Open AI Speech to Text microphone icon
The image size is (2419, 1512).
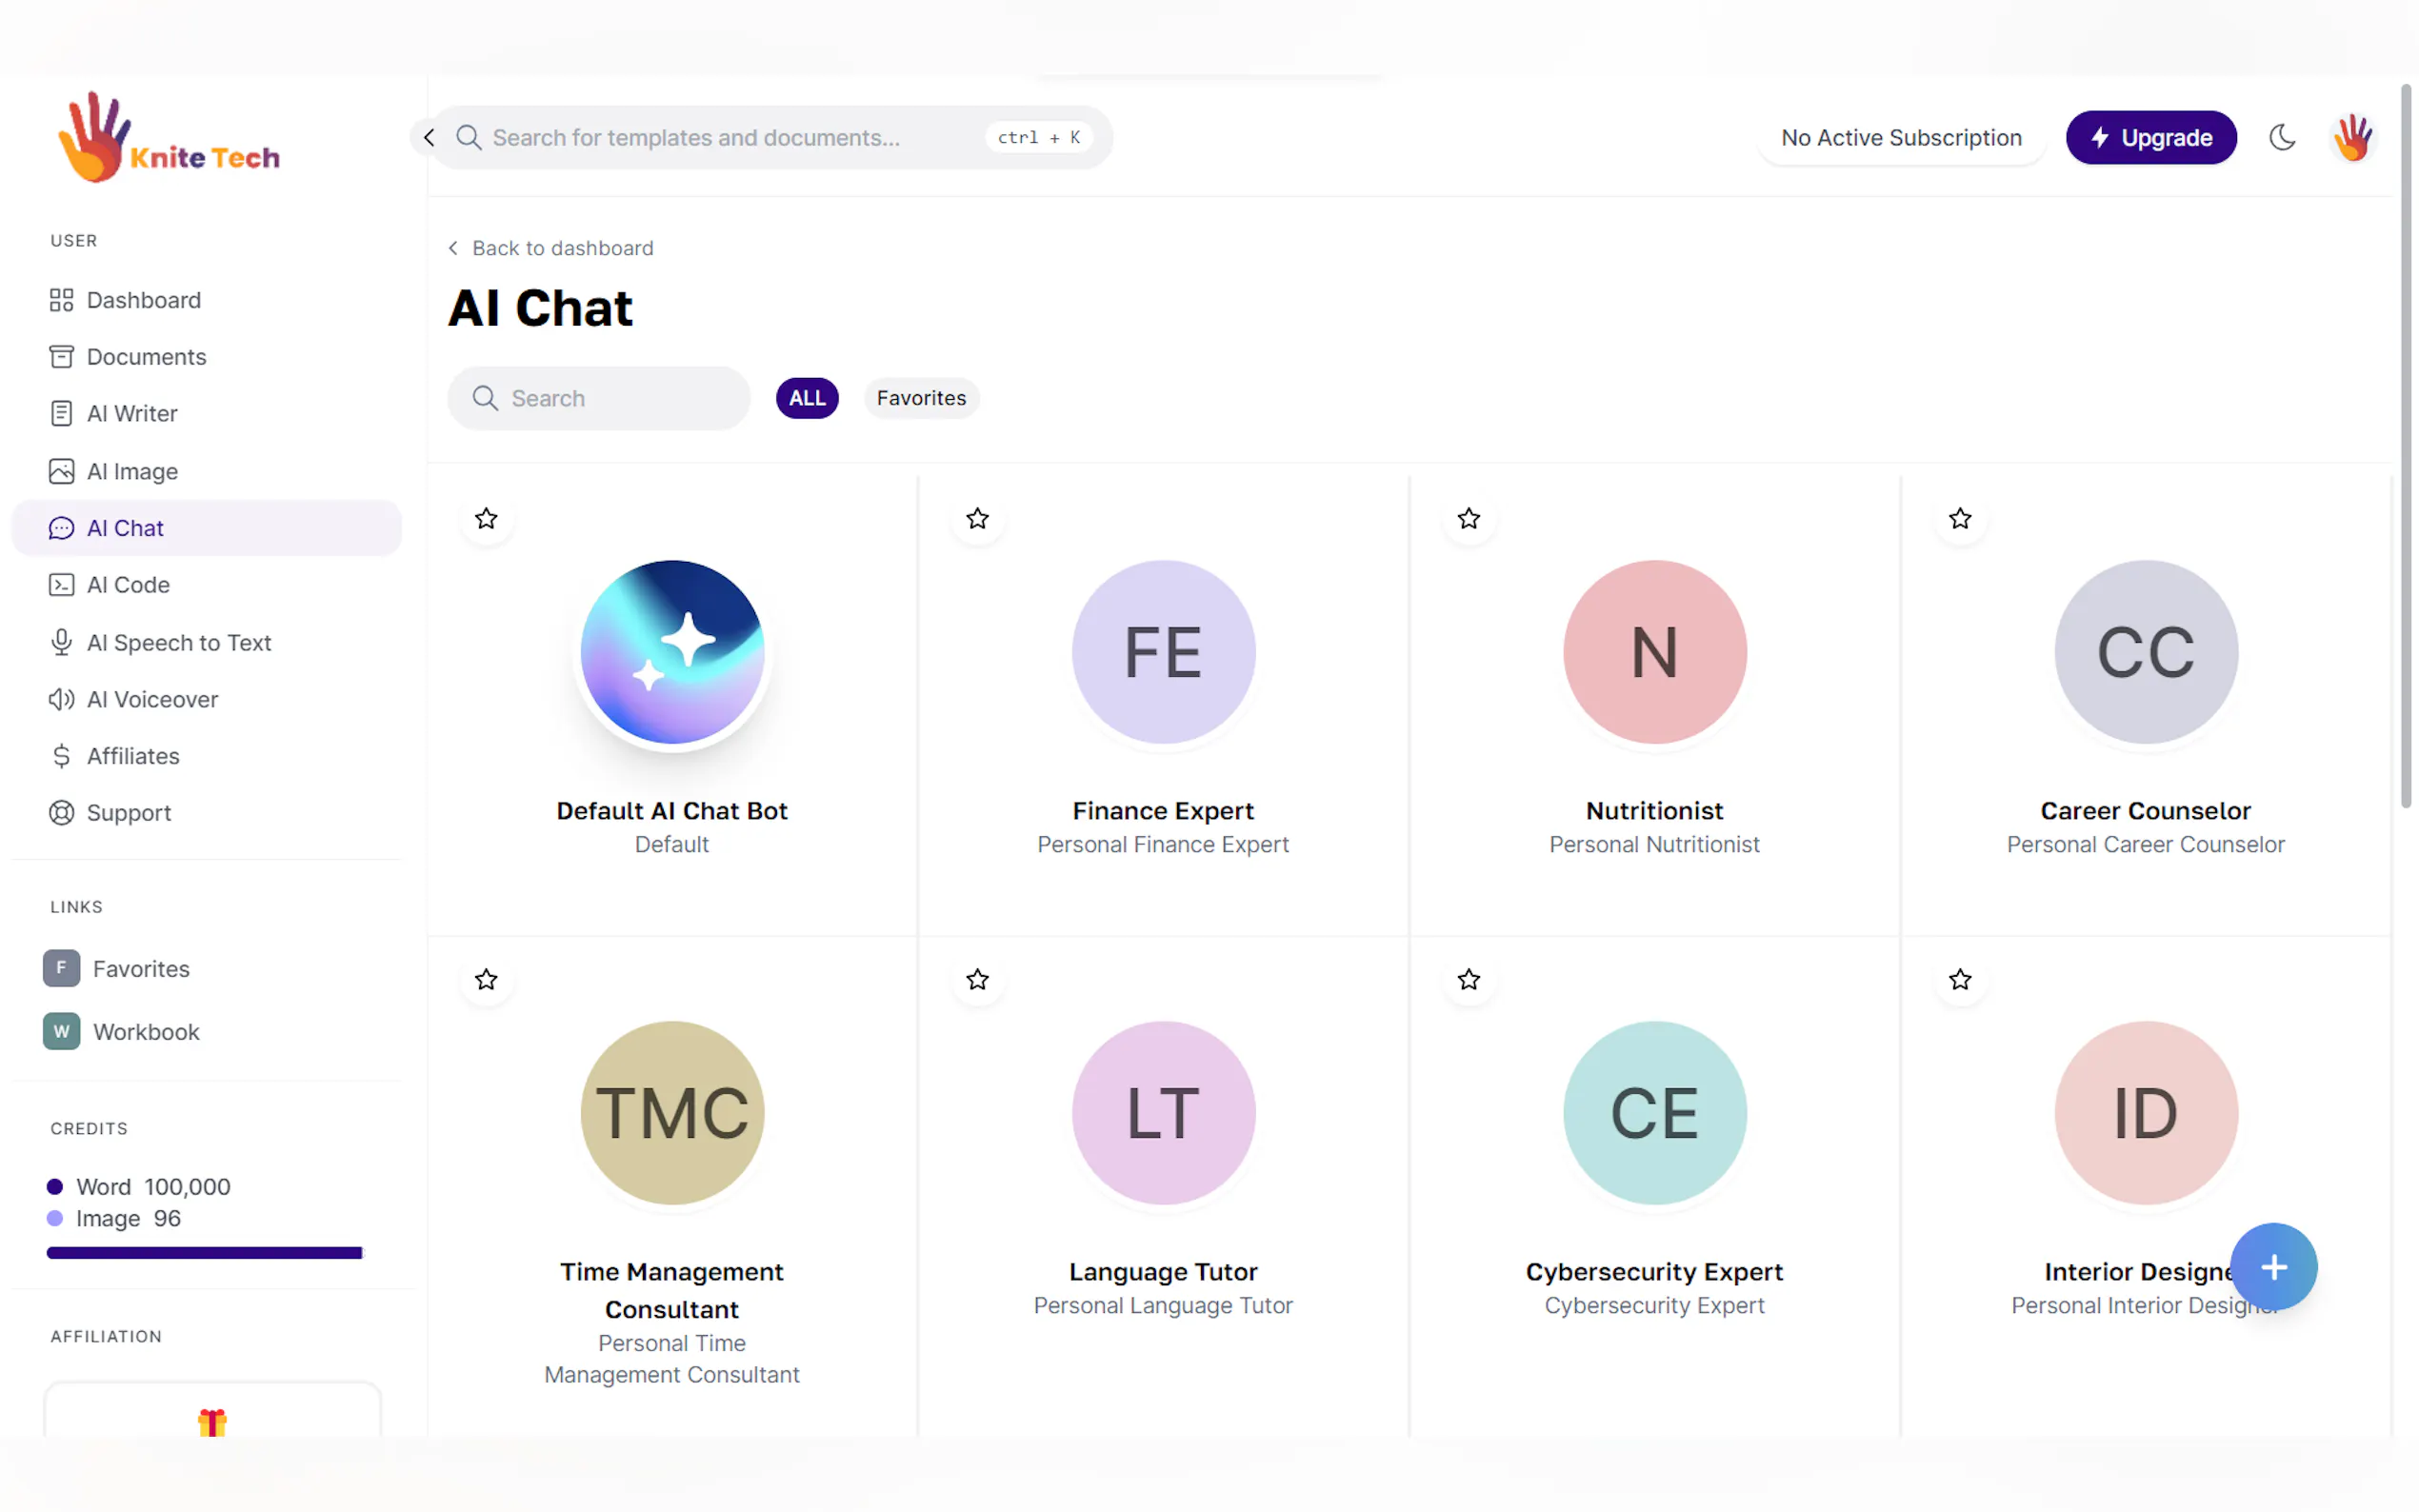point(61,642)
